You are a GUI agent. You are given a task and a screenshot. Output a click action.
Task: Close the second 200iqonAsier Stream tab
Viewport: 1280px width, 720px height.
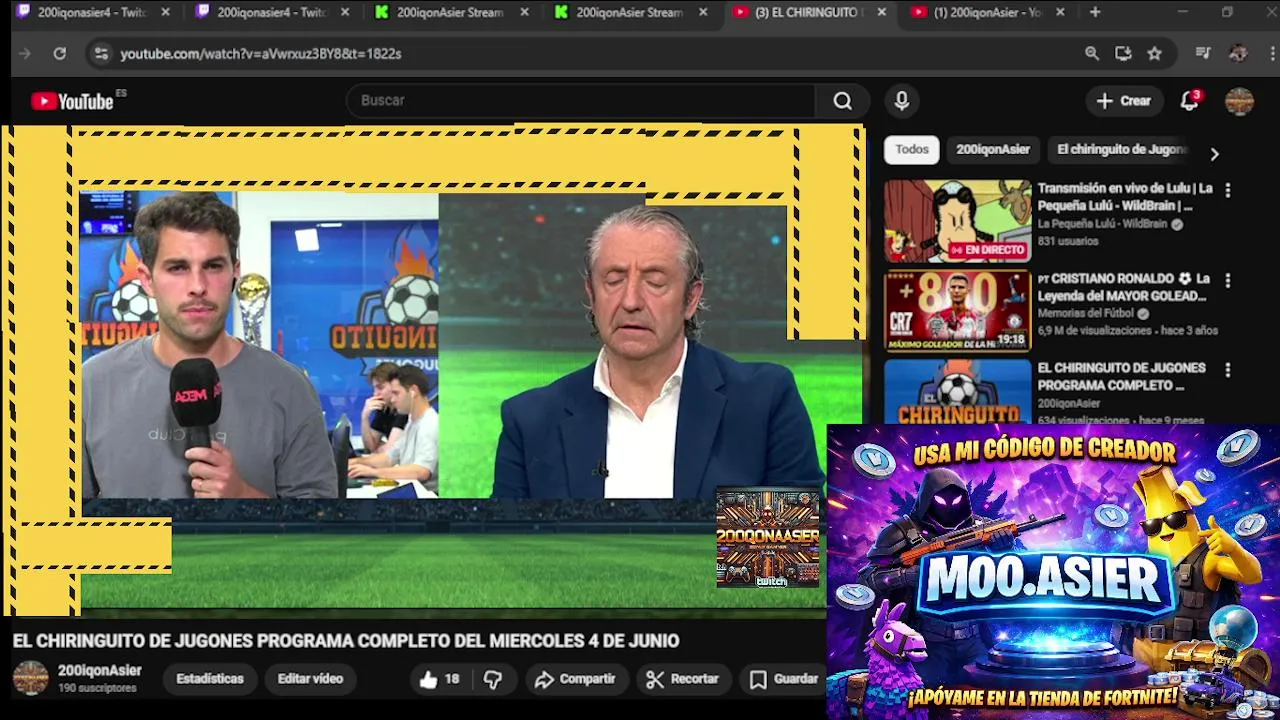[703, 13]
